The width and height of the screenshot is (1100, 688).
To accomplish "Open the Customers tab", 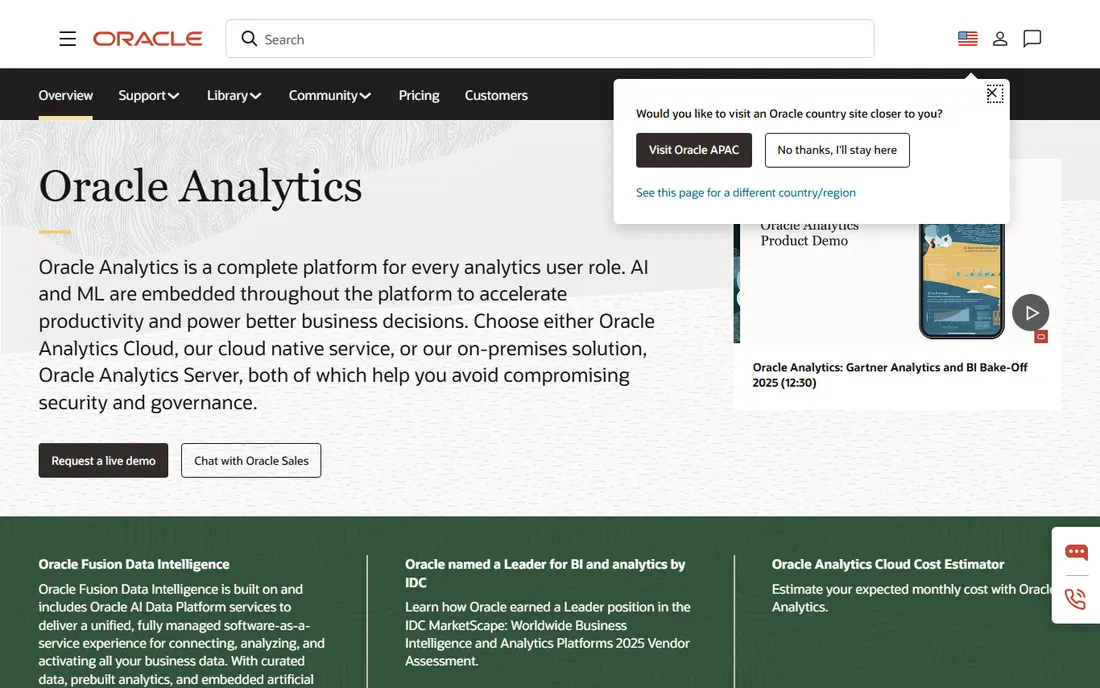I will [496, 95].
